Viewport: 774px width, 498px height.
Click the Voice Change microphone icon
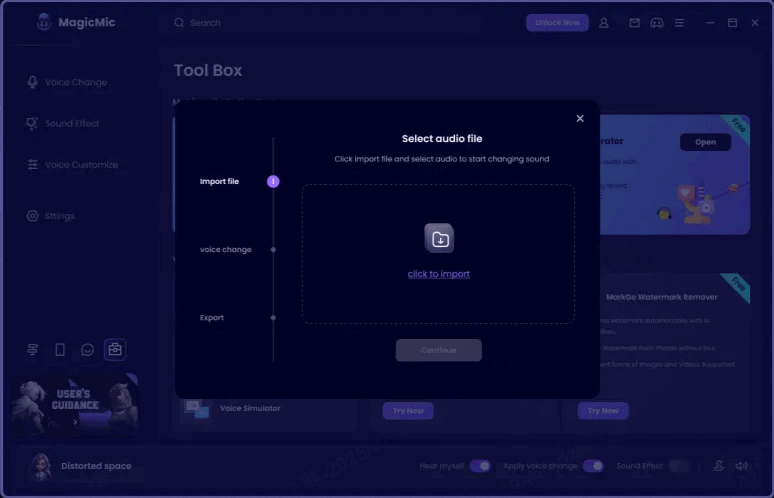click(x=33, y=82)
